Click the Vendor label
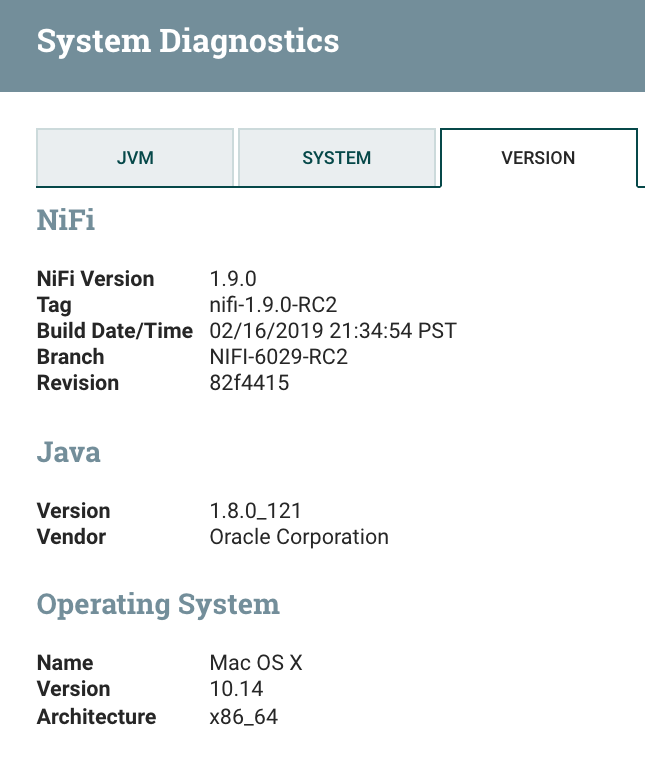Image resolution: width=645 pixels, height=770 pixels. [x=71, y=537]
